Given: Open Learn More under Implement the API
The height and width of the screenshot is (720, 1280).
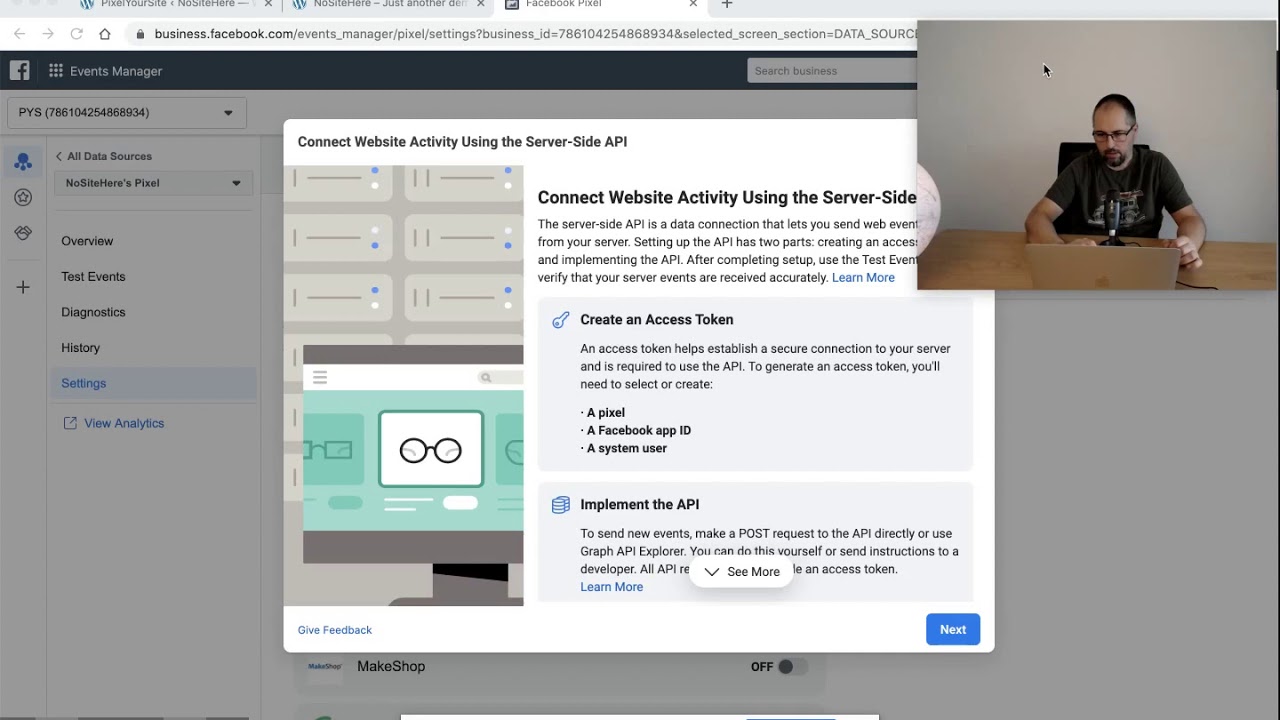Looking at the screenshot, I should pos(612,587).
